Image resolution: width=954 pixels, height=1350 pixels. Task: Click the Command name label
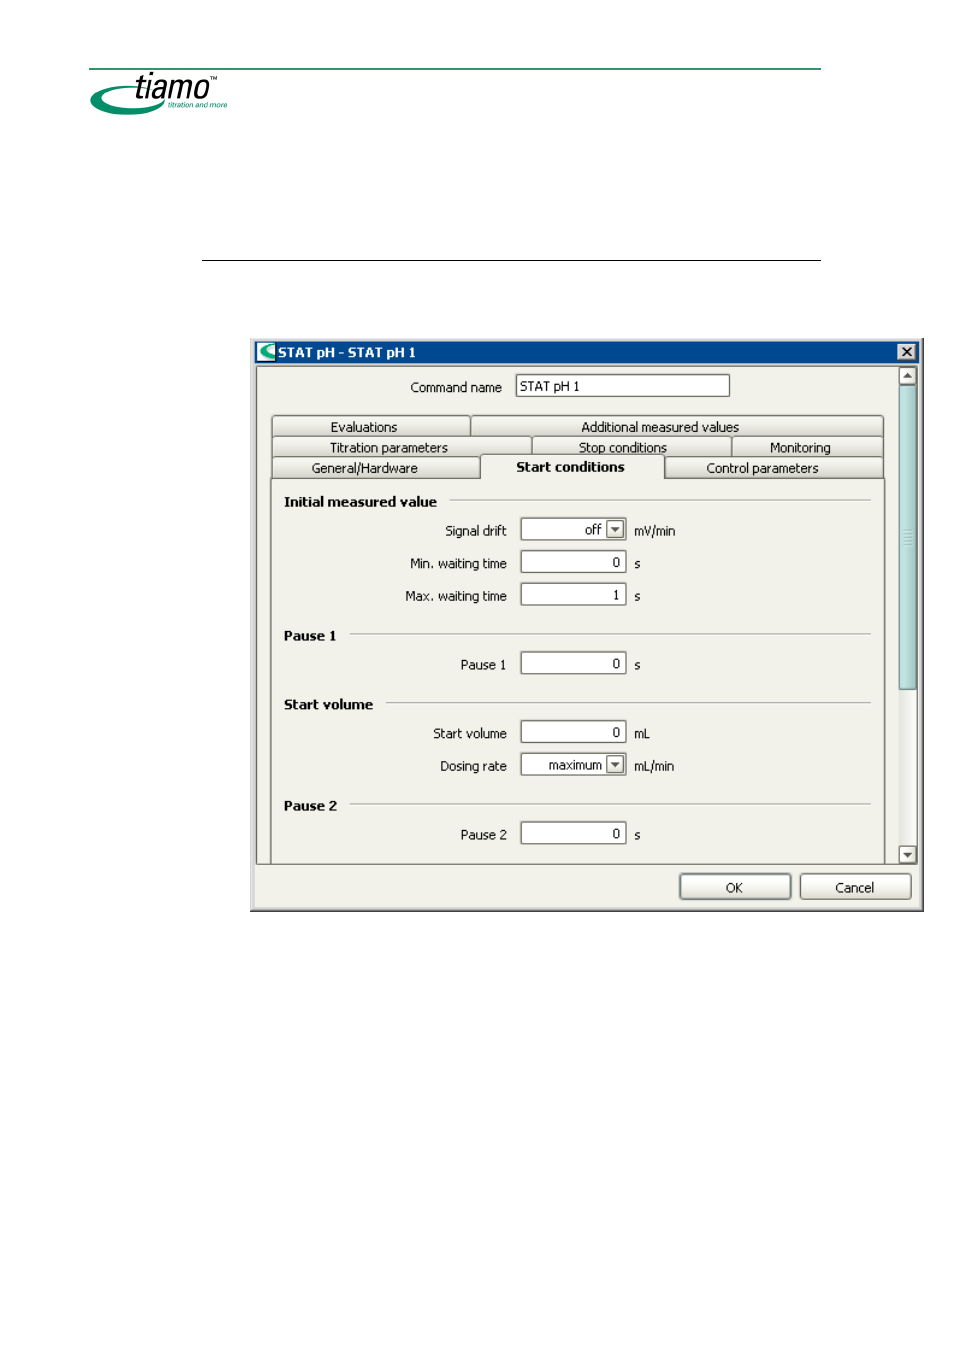coord(456,387)
